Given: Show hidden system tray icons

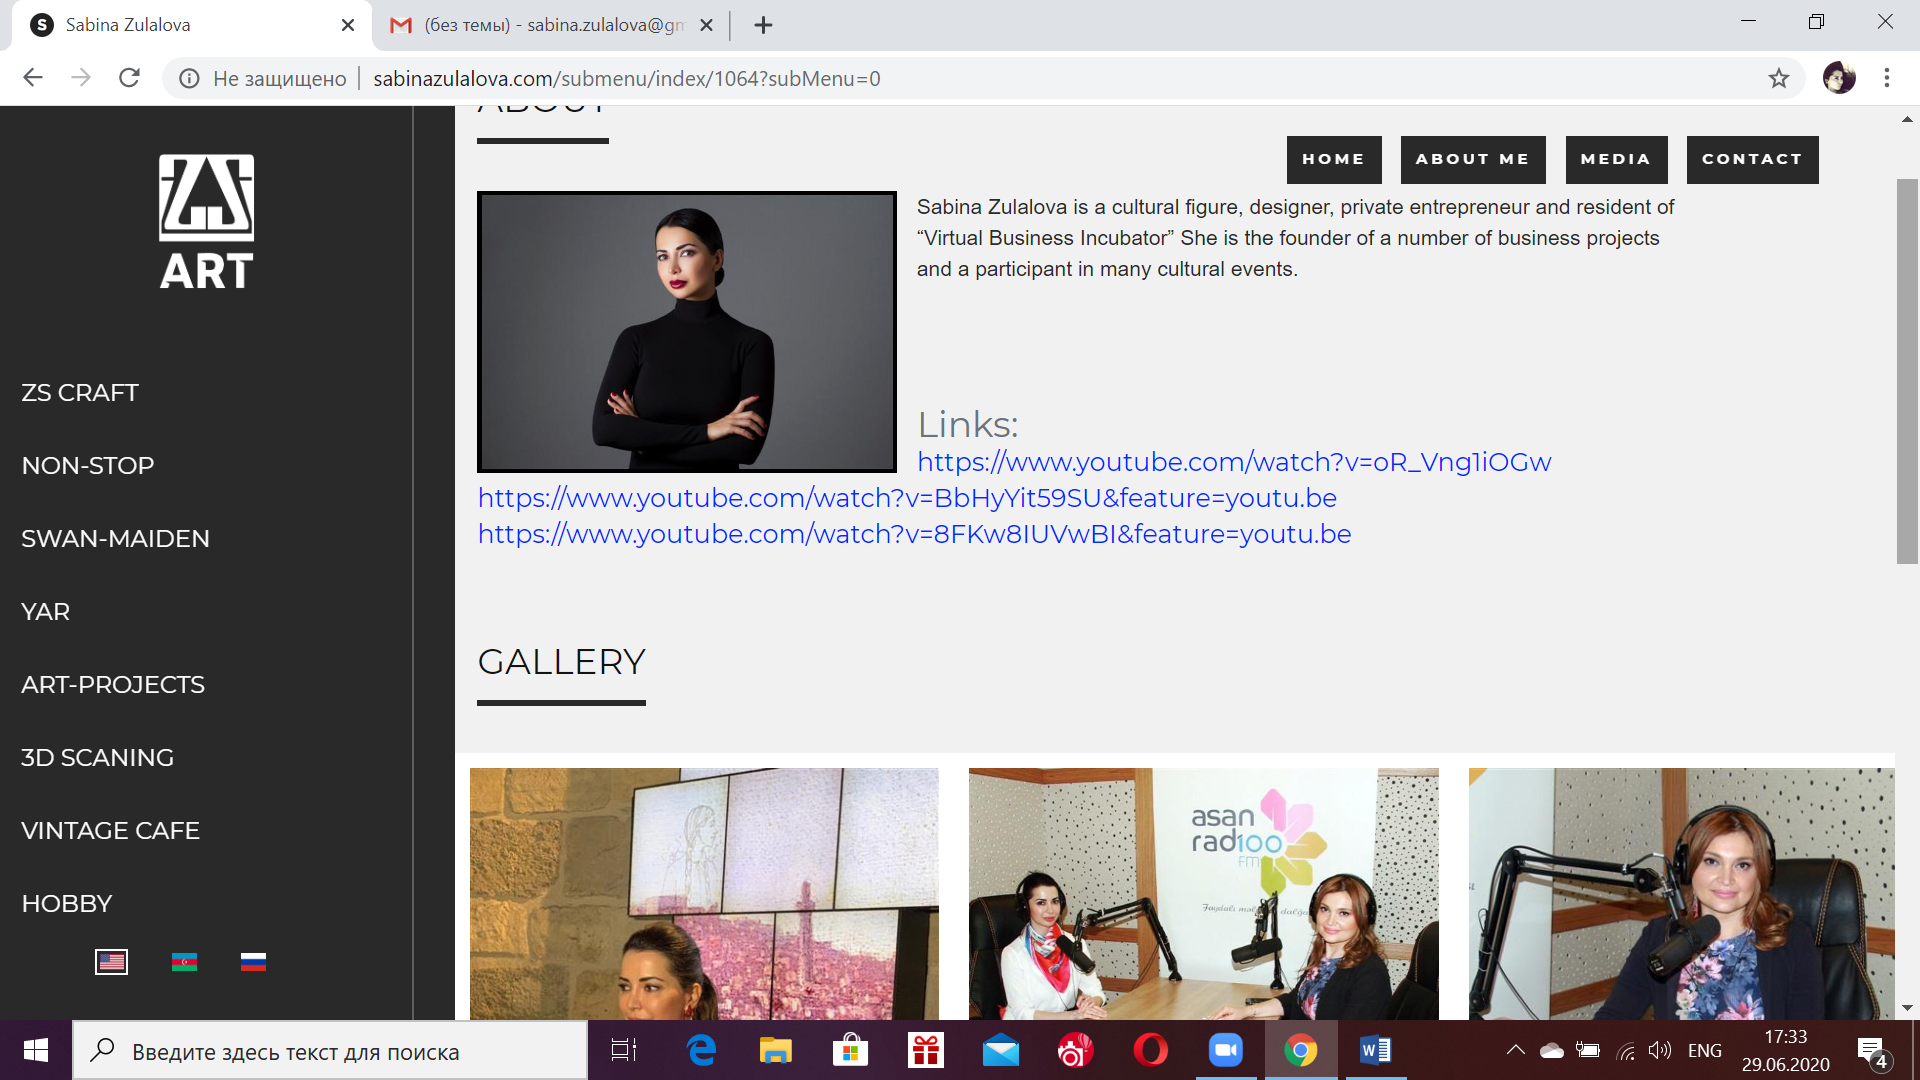Looking at the screenshot, I should pos(1515,1050).
